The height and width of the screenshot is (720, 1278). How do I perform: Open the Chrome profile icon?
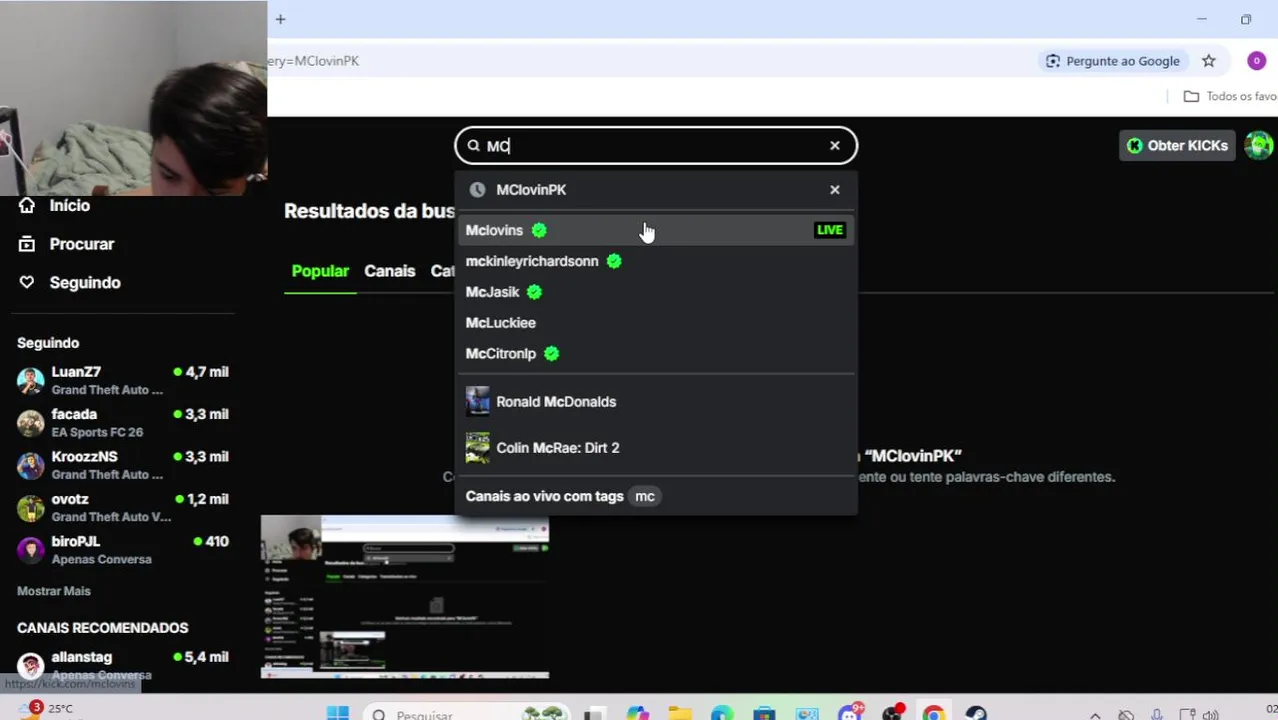coord(1257,61)
